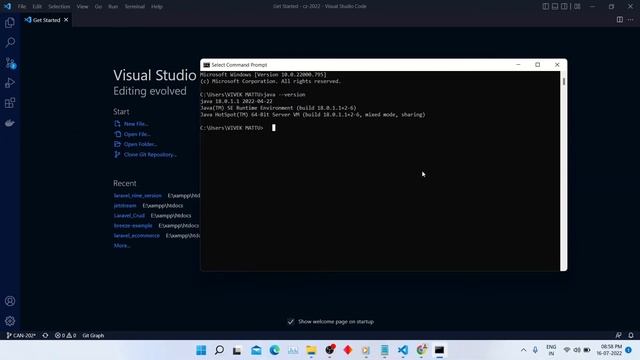Open Windows Search from the taskbar

(219, 350)
